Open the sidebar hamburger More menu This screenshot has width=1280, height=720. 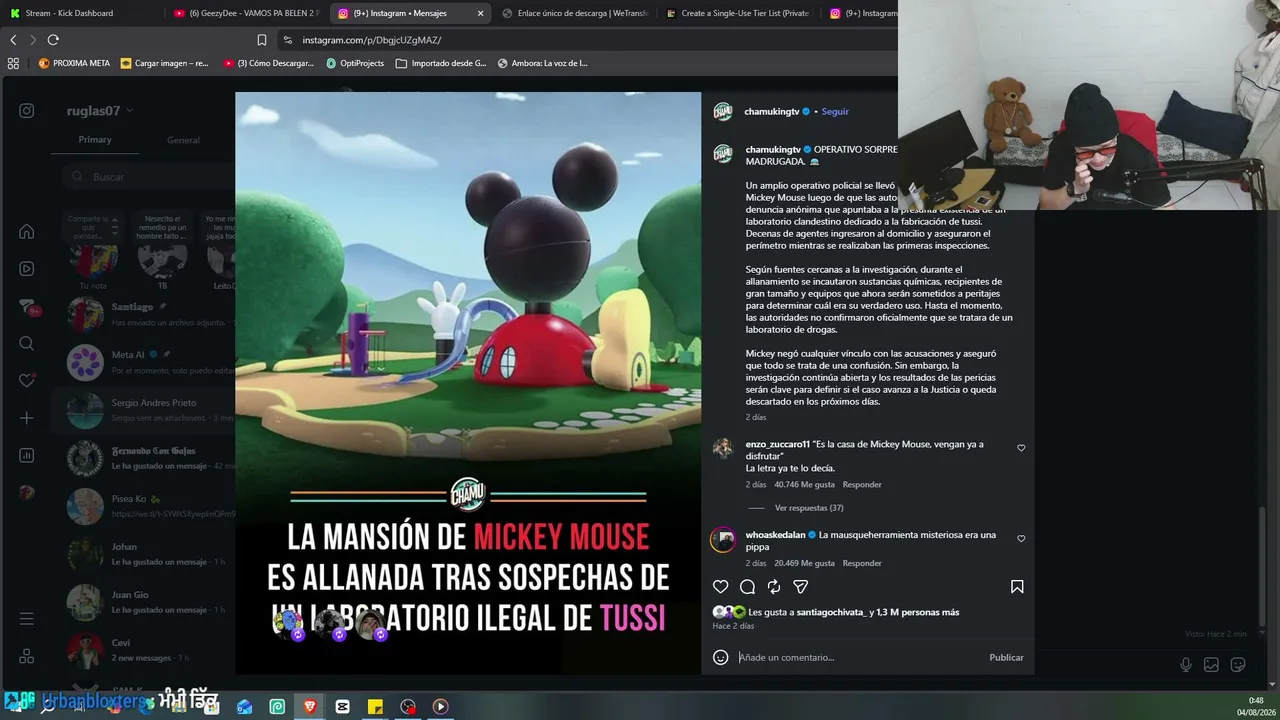point(27,619)
